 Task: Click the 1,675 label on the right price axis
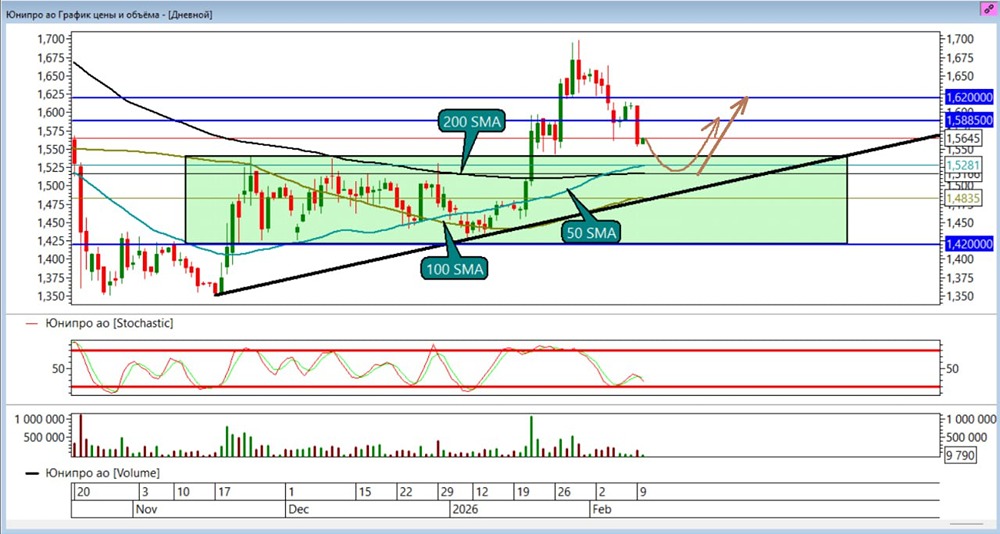pyautogui.click(x=960, y=57)
